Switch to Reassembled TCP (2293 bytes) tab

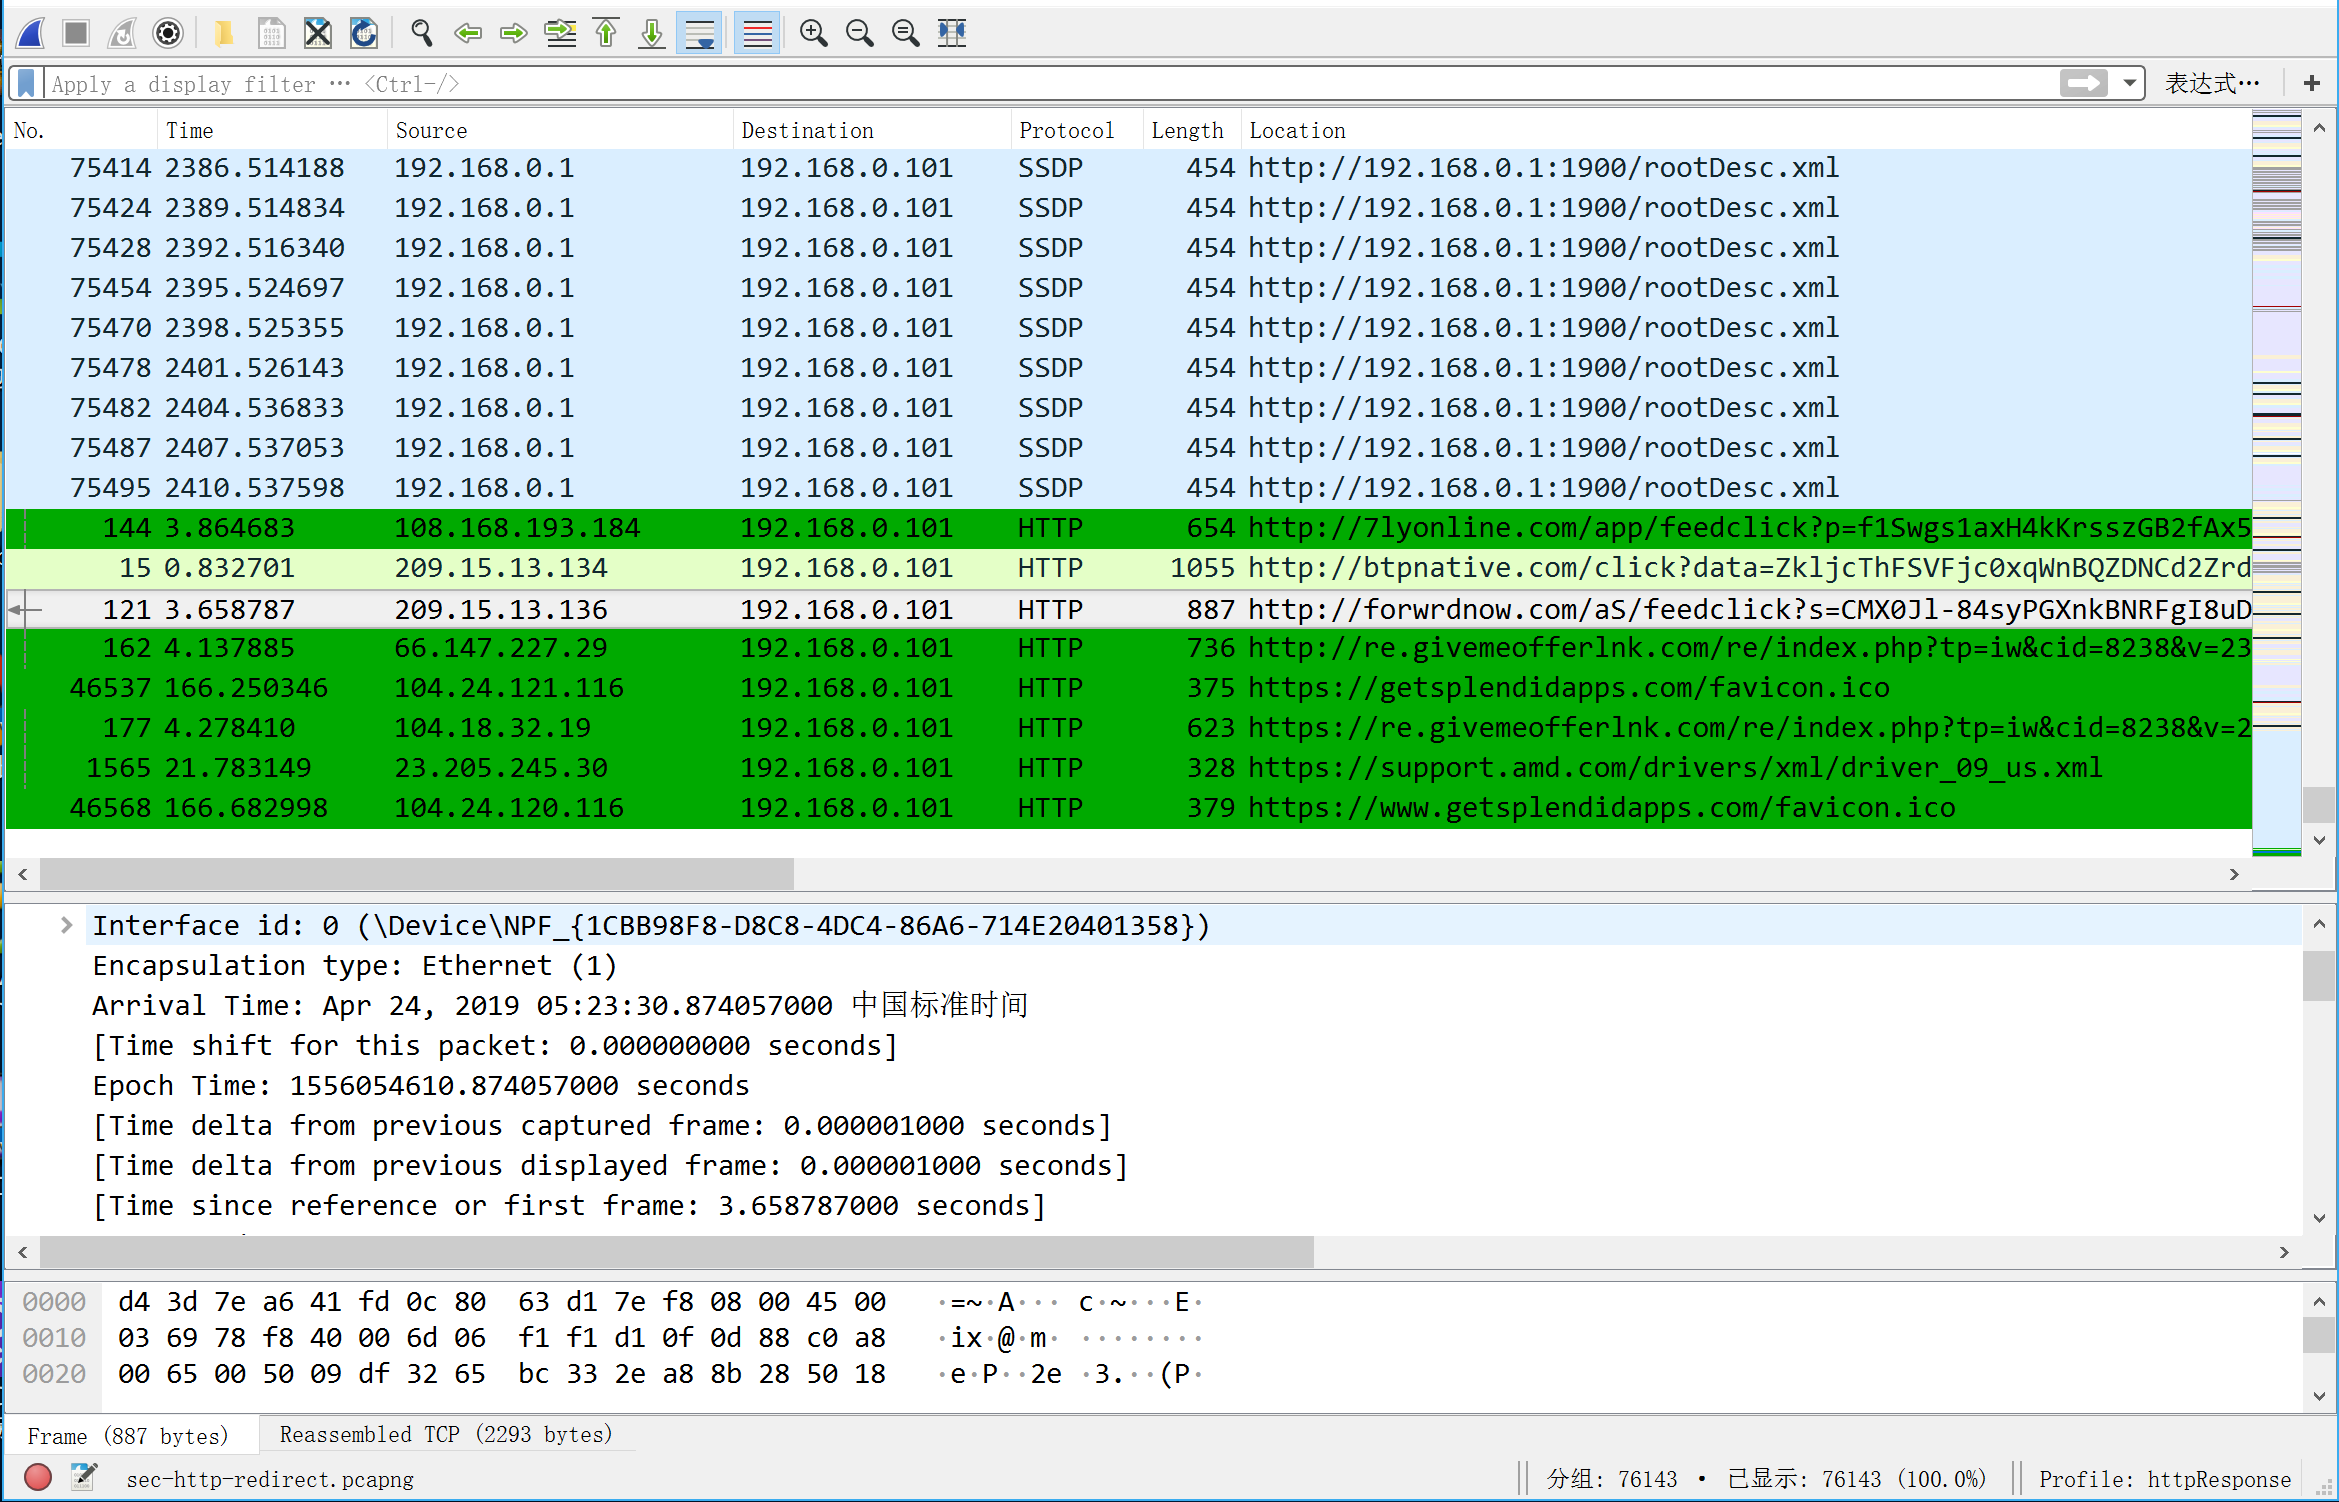click(446, 1435)
